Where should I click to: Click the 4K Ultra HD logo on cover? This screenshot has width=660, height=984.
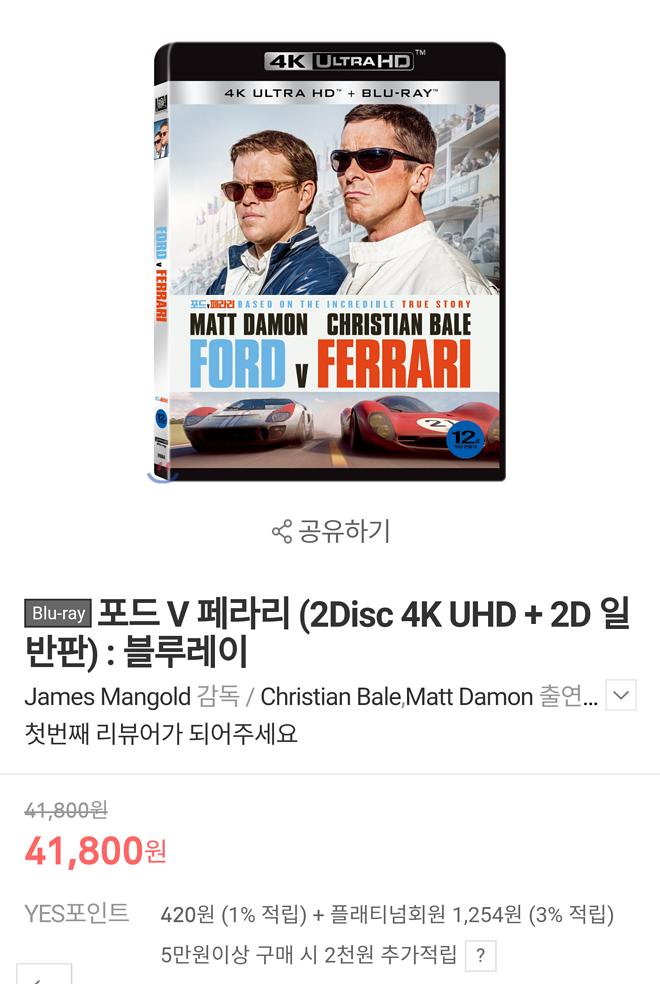pyautogui.click(x=339, y=61)
